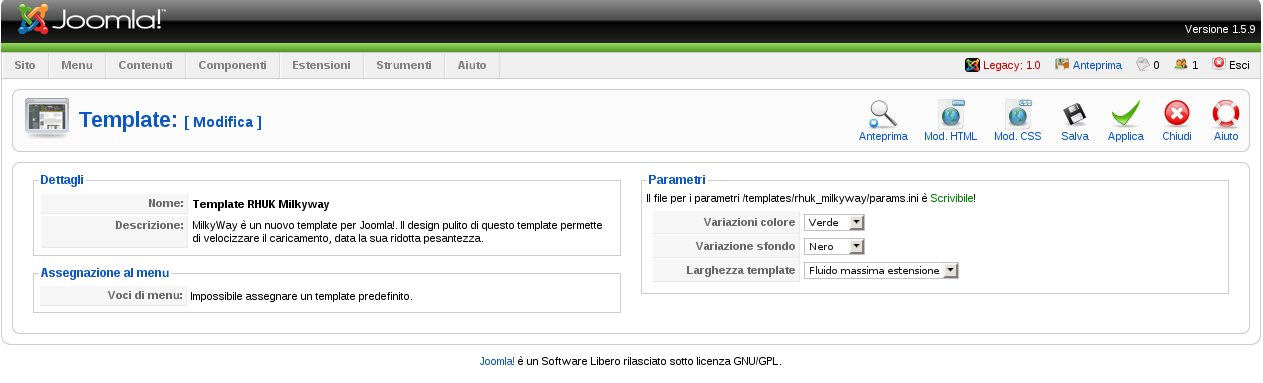Click the Descrizione label
Image resolution: width=1263 pixels, height=383 pixels.
[150, 225]
